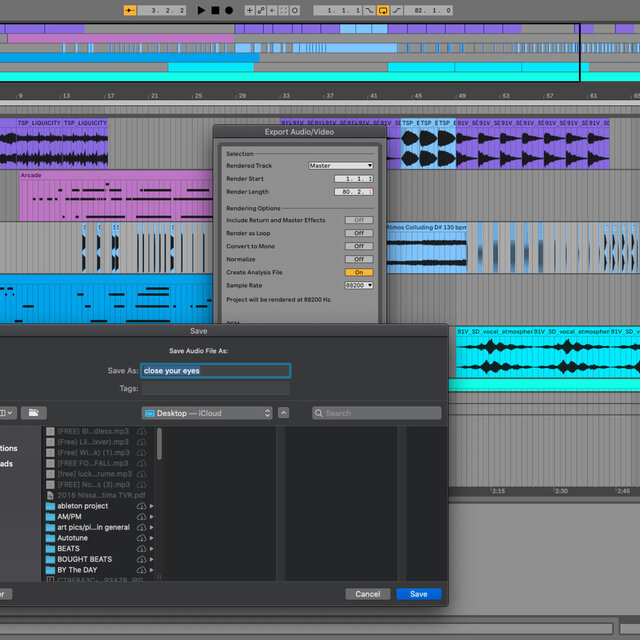Toggle the Loop switch in the transport
This screenshot has width=640, height=640.
pyautogui.click(x=383, y=10)
